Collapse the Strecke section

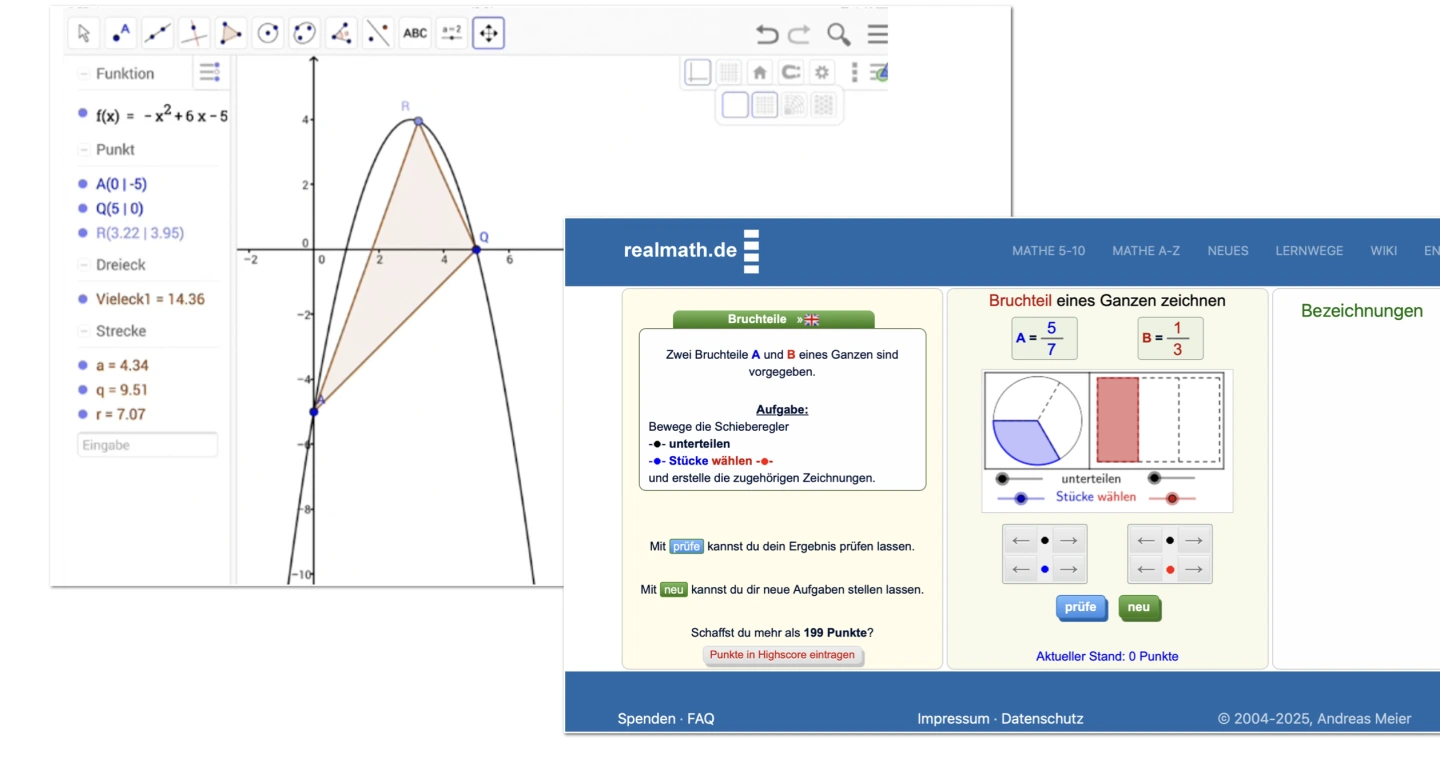click(84, 331)
